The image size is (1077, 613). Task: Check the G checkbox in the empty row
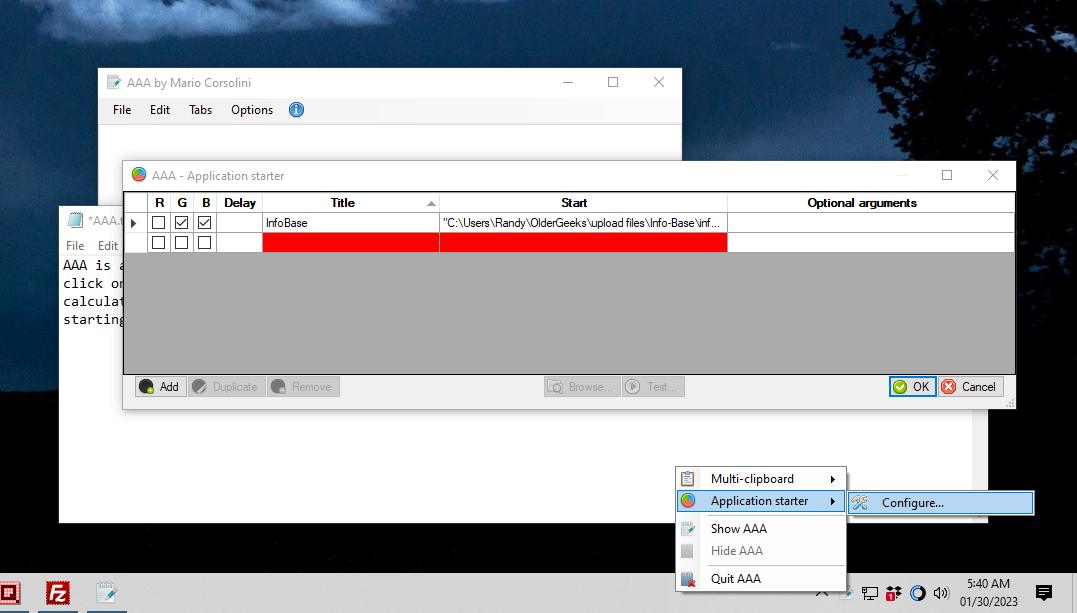point(181,243)
